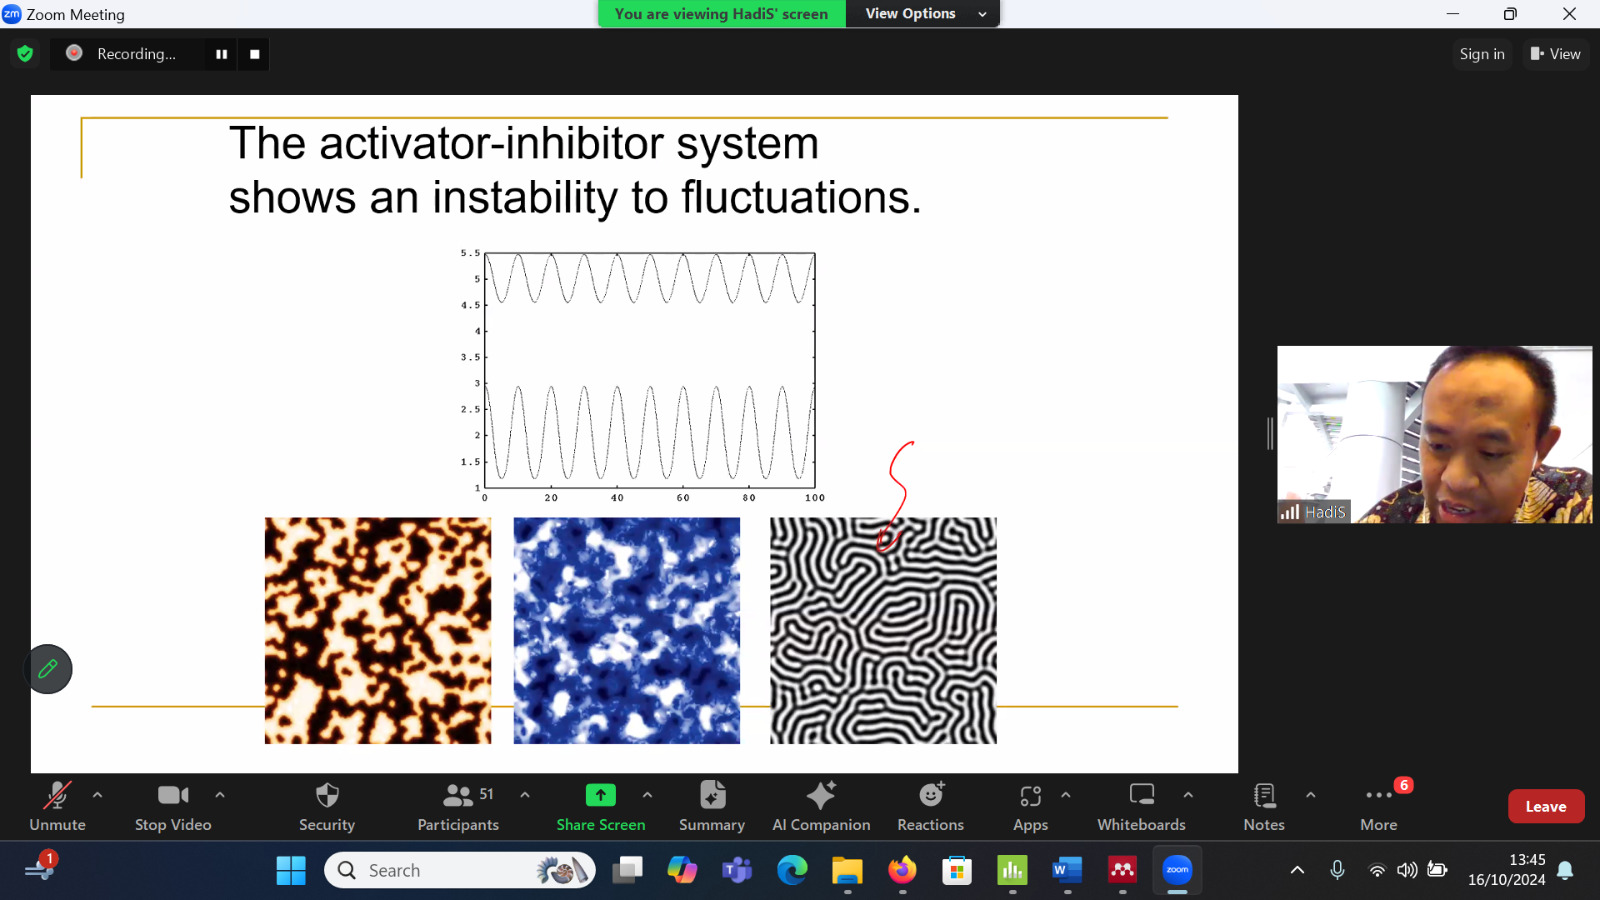Expand the View Options dropdown

[923, 14]
